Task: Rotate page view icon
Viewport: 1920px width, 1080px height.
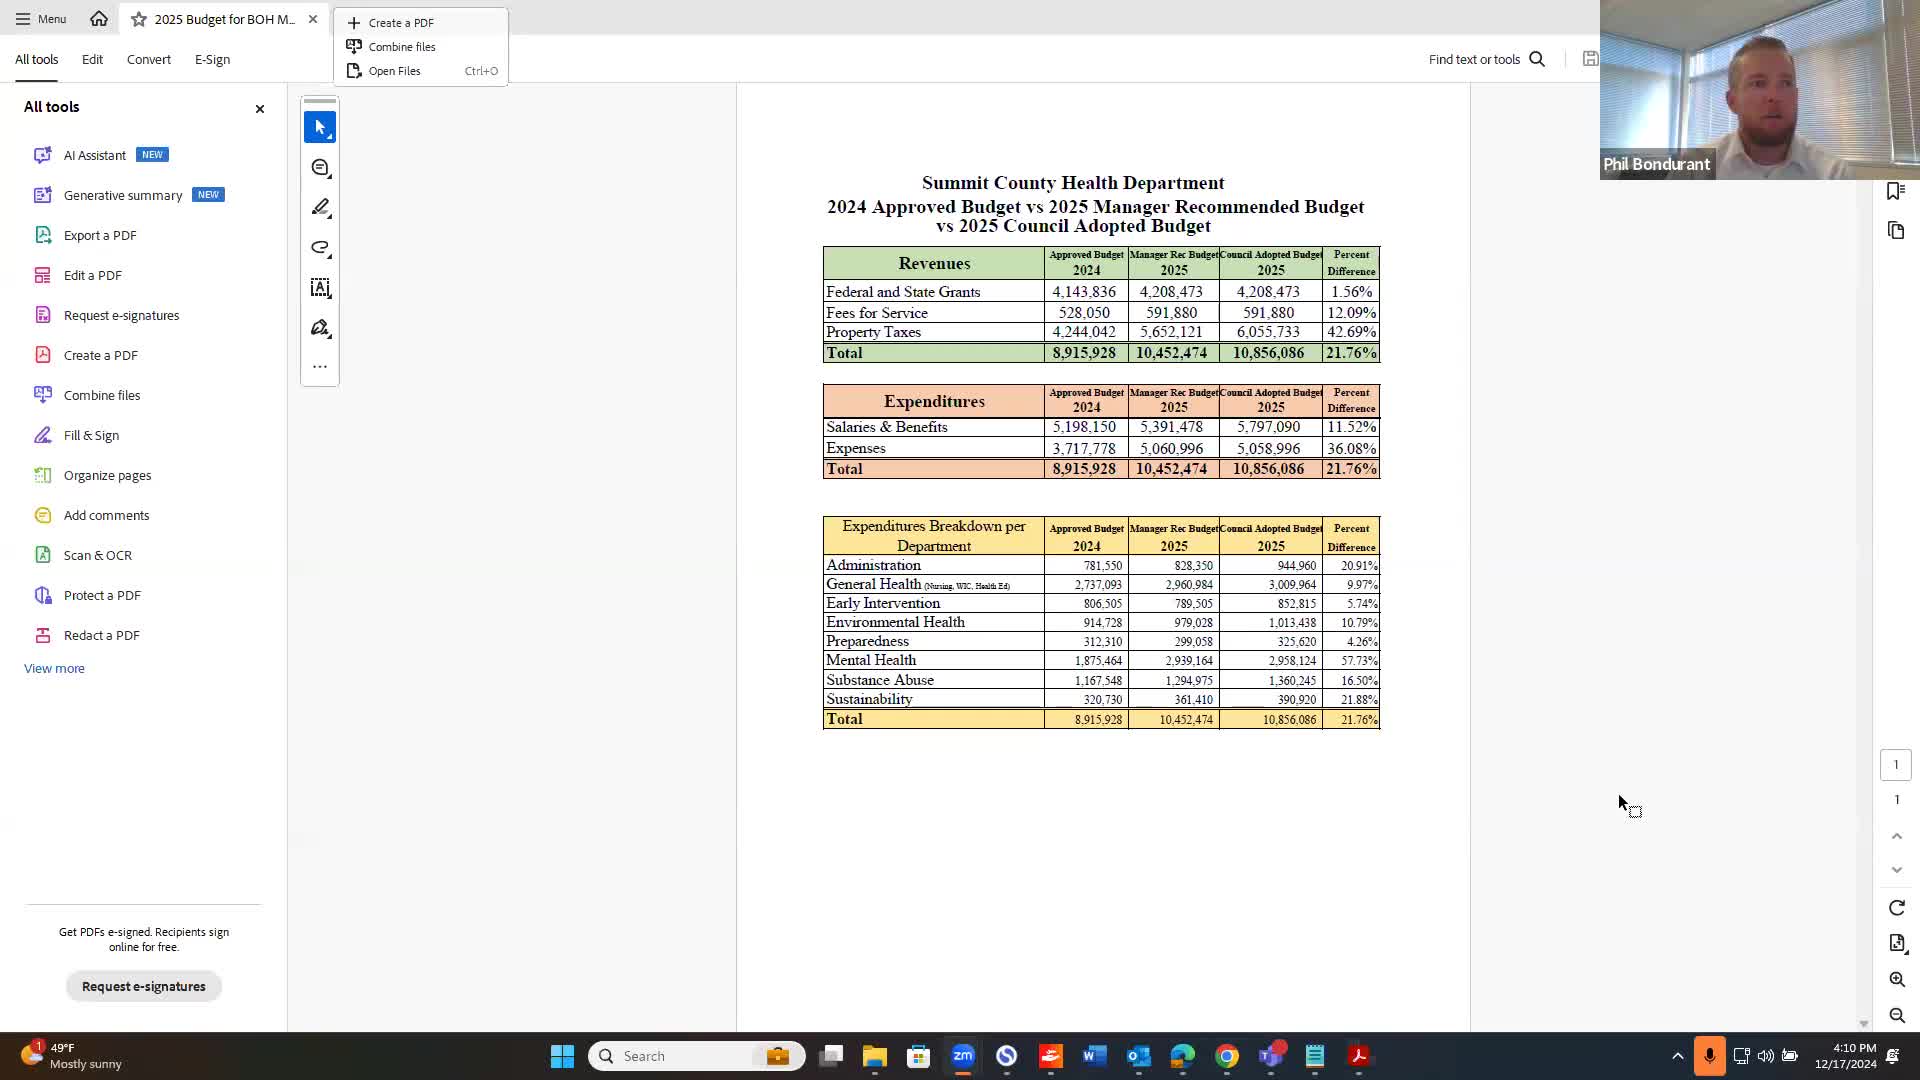Action: [1897, 908]
